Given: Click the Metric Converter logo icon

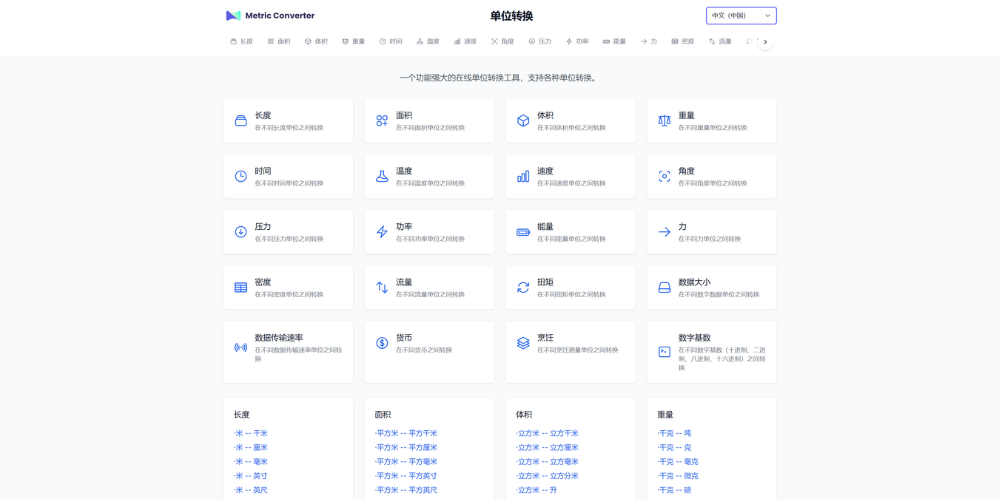Looking at the screenshot, I should [233, 16].
